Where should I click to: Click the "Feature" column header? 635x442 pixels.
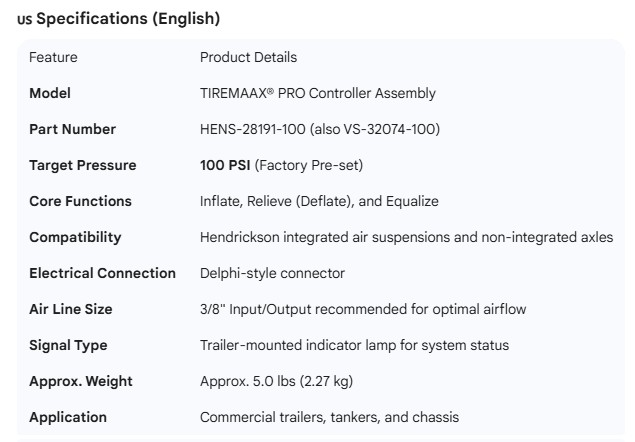pyautogui.click(x=53, y=57)
